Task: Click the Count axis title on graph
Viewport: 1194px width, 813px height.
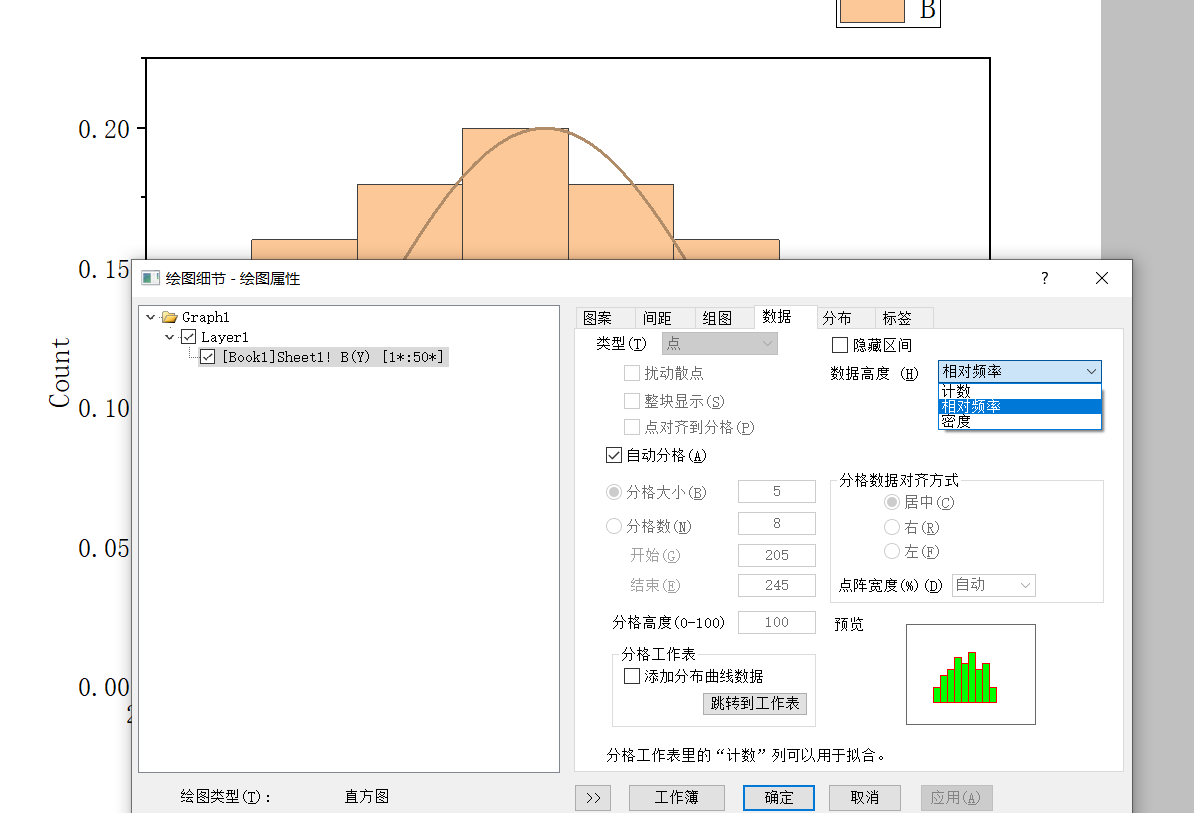Action: (x=59, y=372)
